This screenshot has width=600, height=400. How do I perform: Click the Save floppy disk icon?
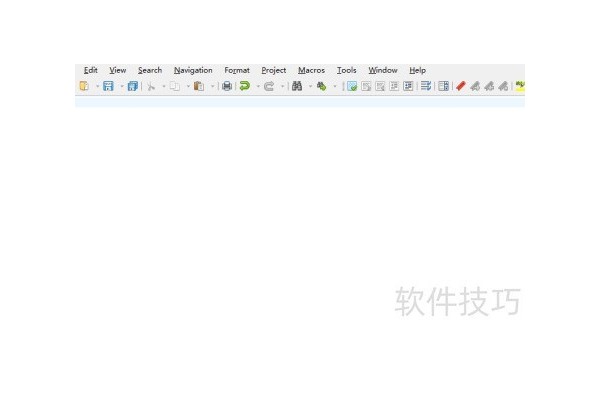pyautogui.click(x=108, y=86)
